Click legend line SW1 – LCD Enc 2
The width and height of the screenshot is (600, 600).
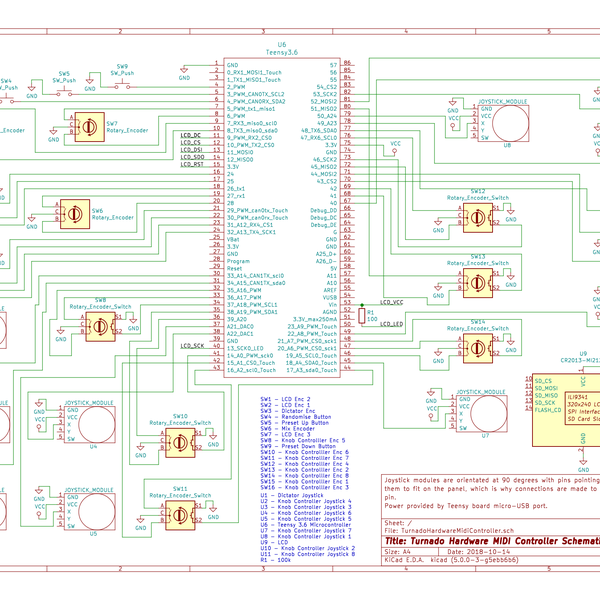point(285,399)
